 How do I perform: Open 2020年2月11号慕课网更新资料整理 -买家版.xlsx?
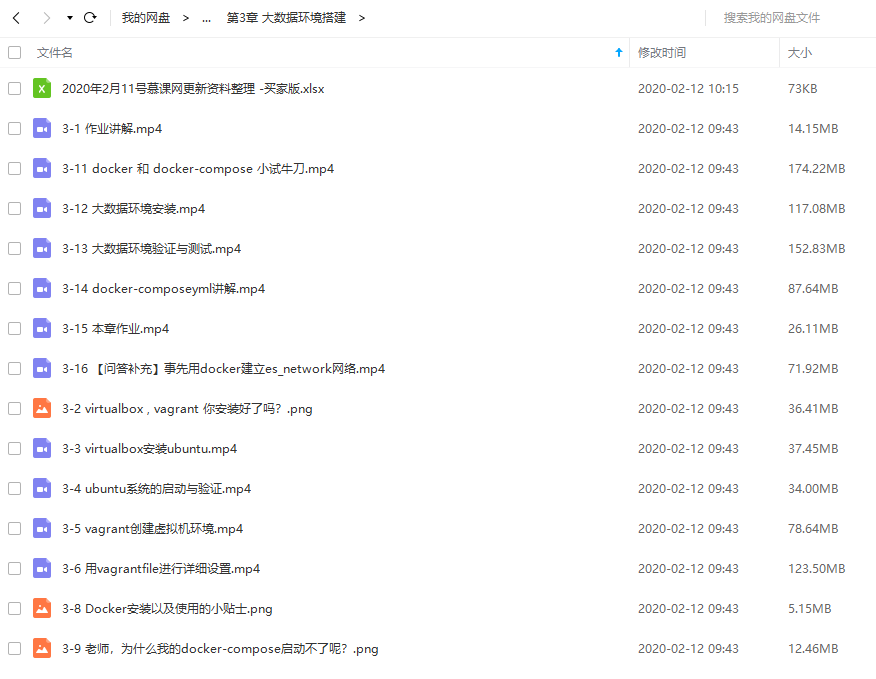point(193,89)
